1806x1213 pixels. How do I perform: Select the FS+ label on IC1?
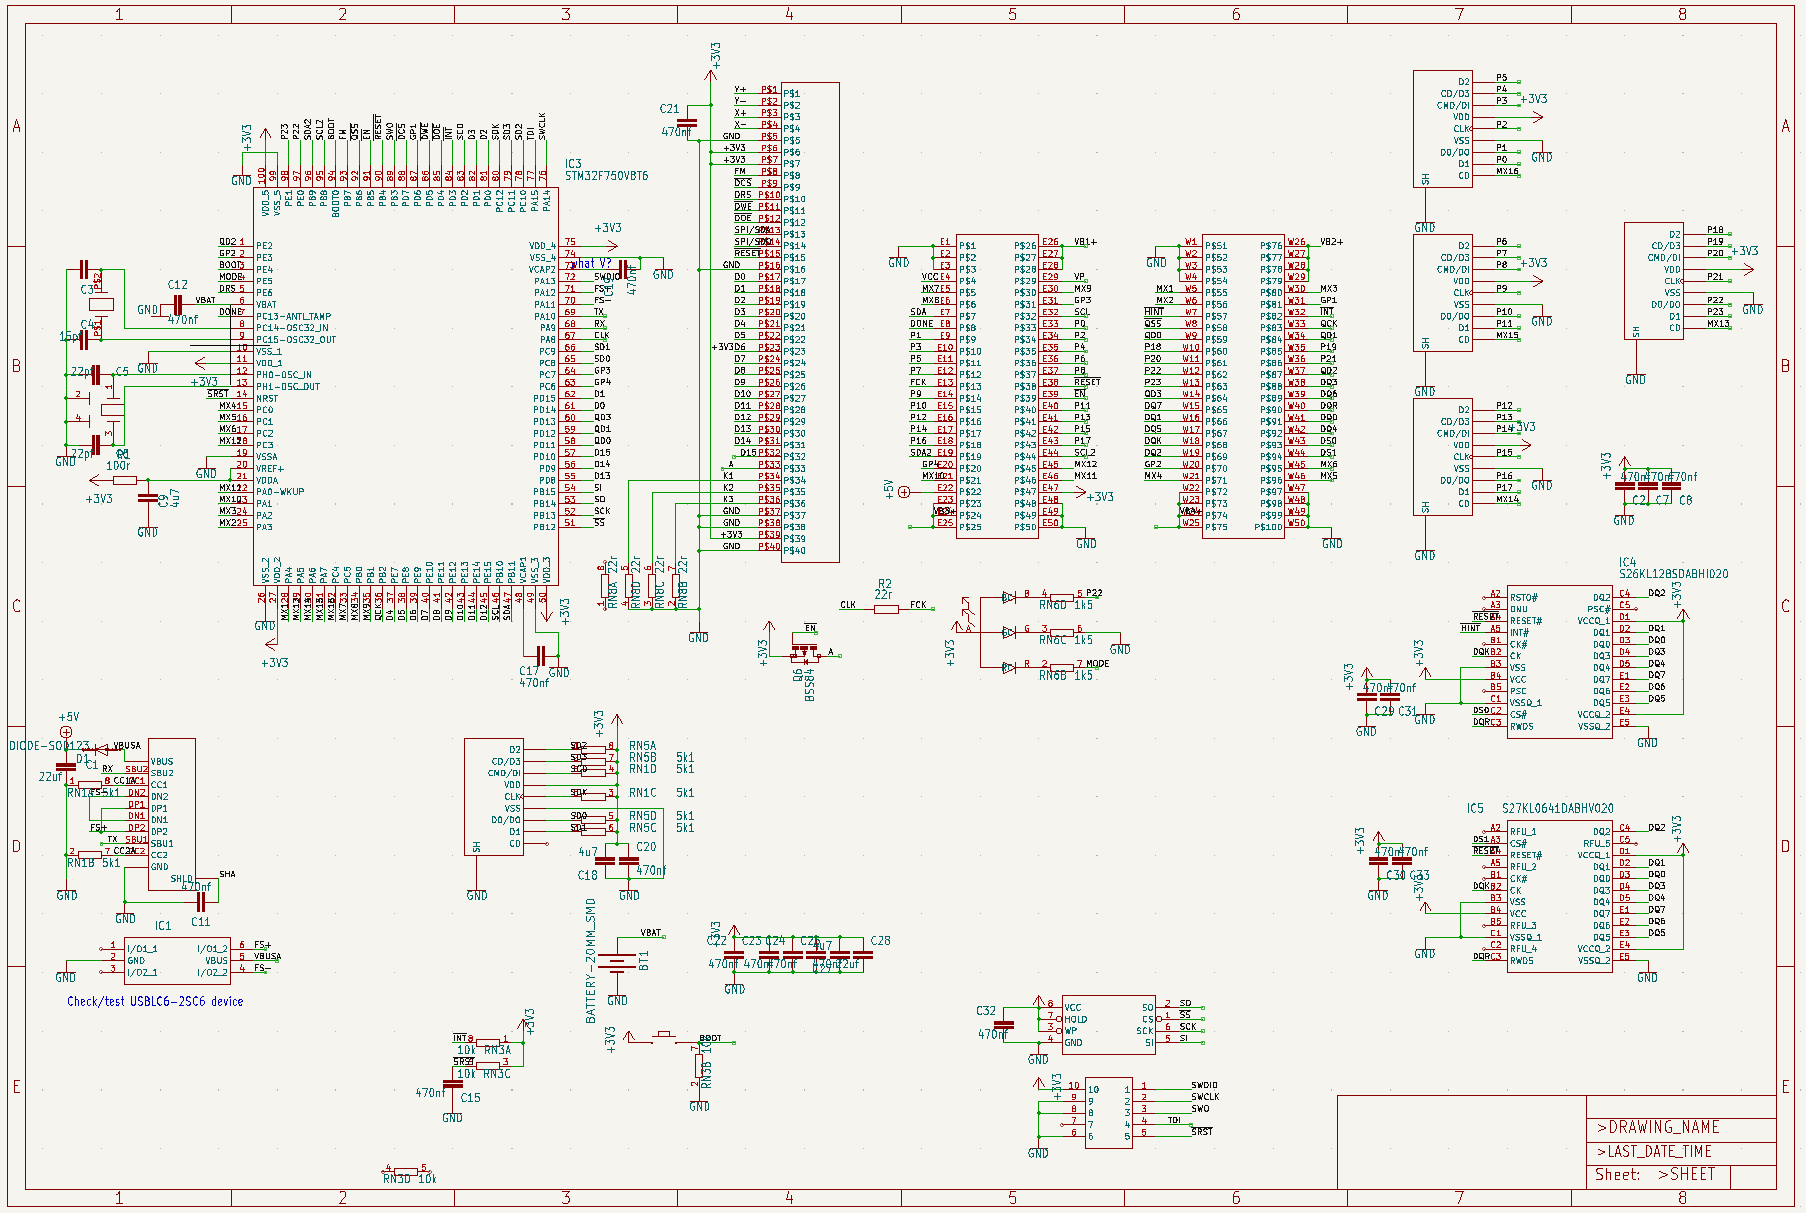coord(262,945)
